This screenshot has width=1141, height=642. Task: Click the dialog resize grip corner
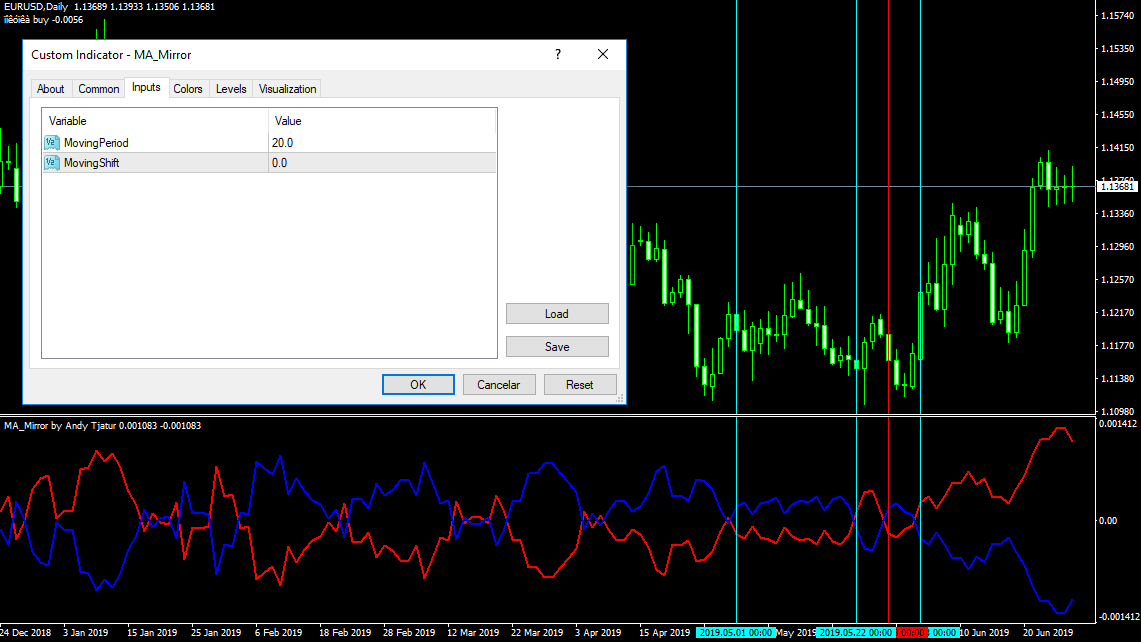[x=620, y=398]
